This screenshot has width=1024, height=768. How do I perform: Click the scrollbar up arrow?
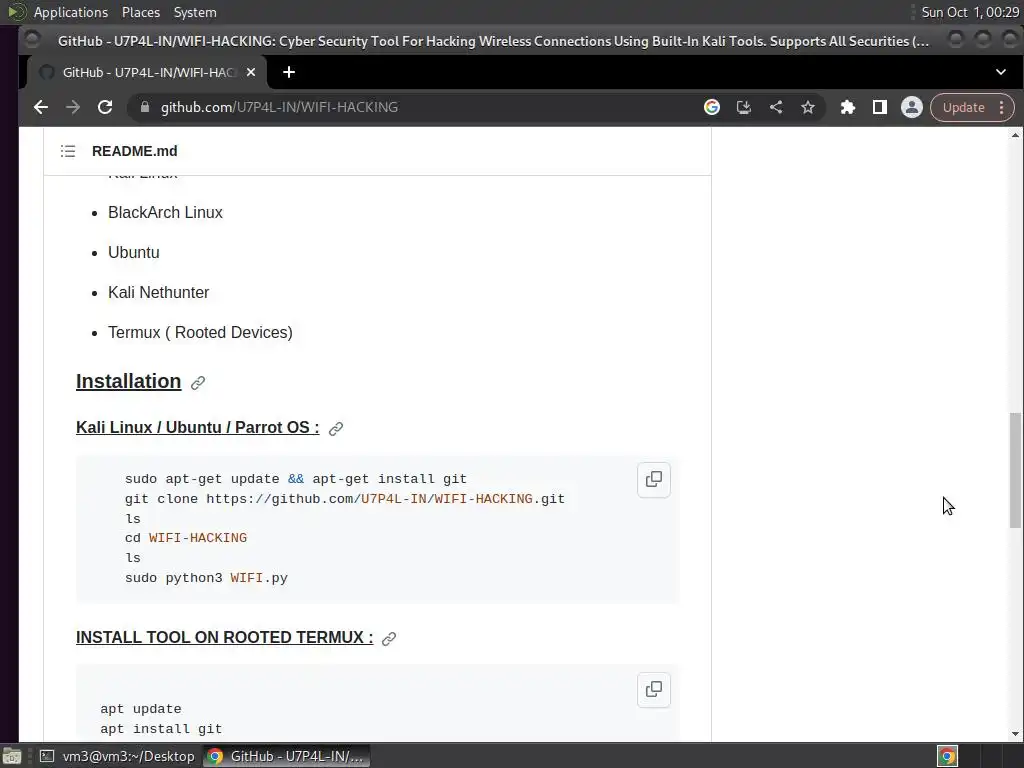1015,135
